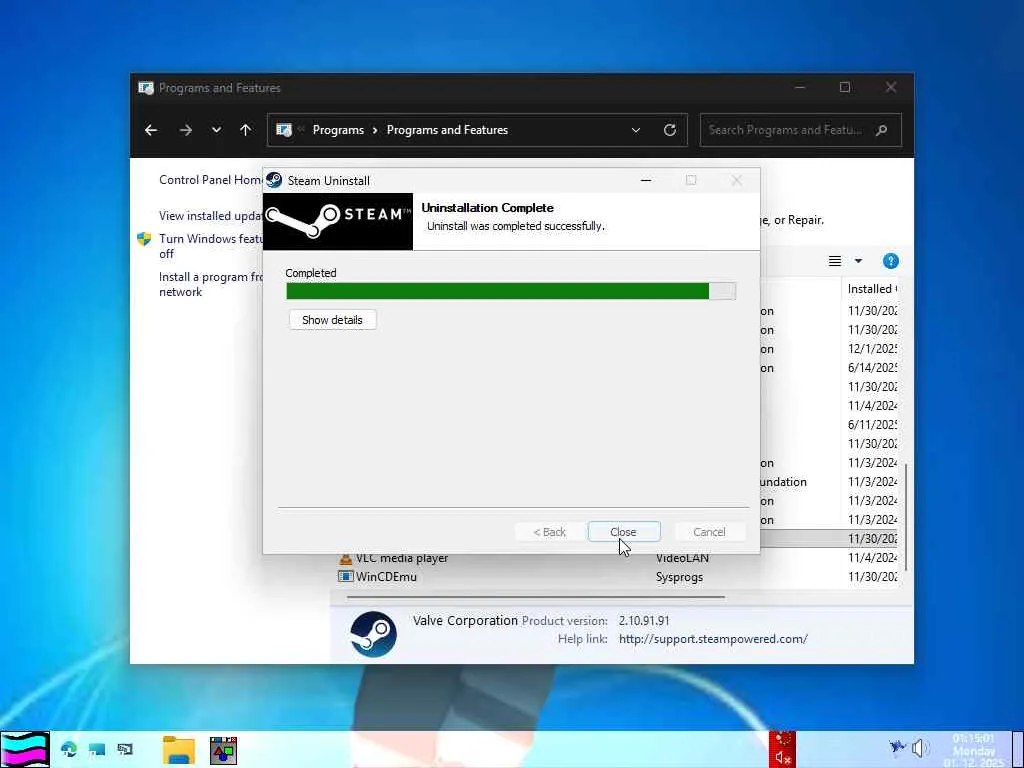The image size is (1024, 768).
Task: Click the large Steam icon in details pane
Action: (373, 634)
